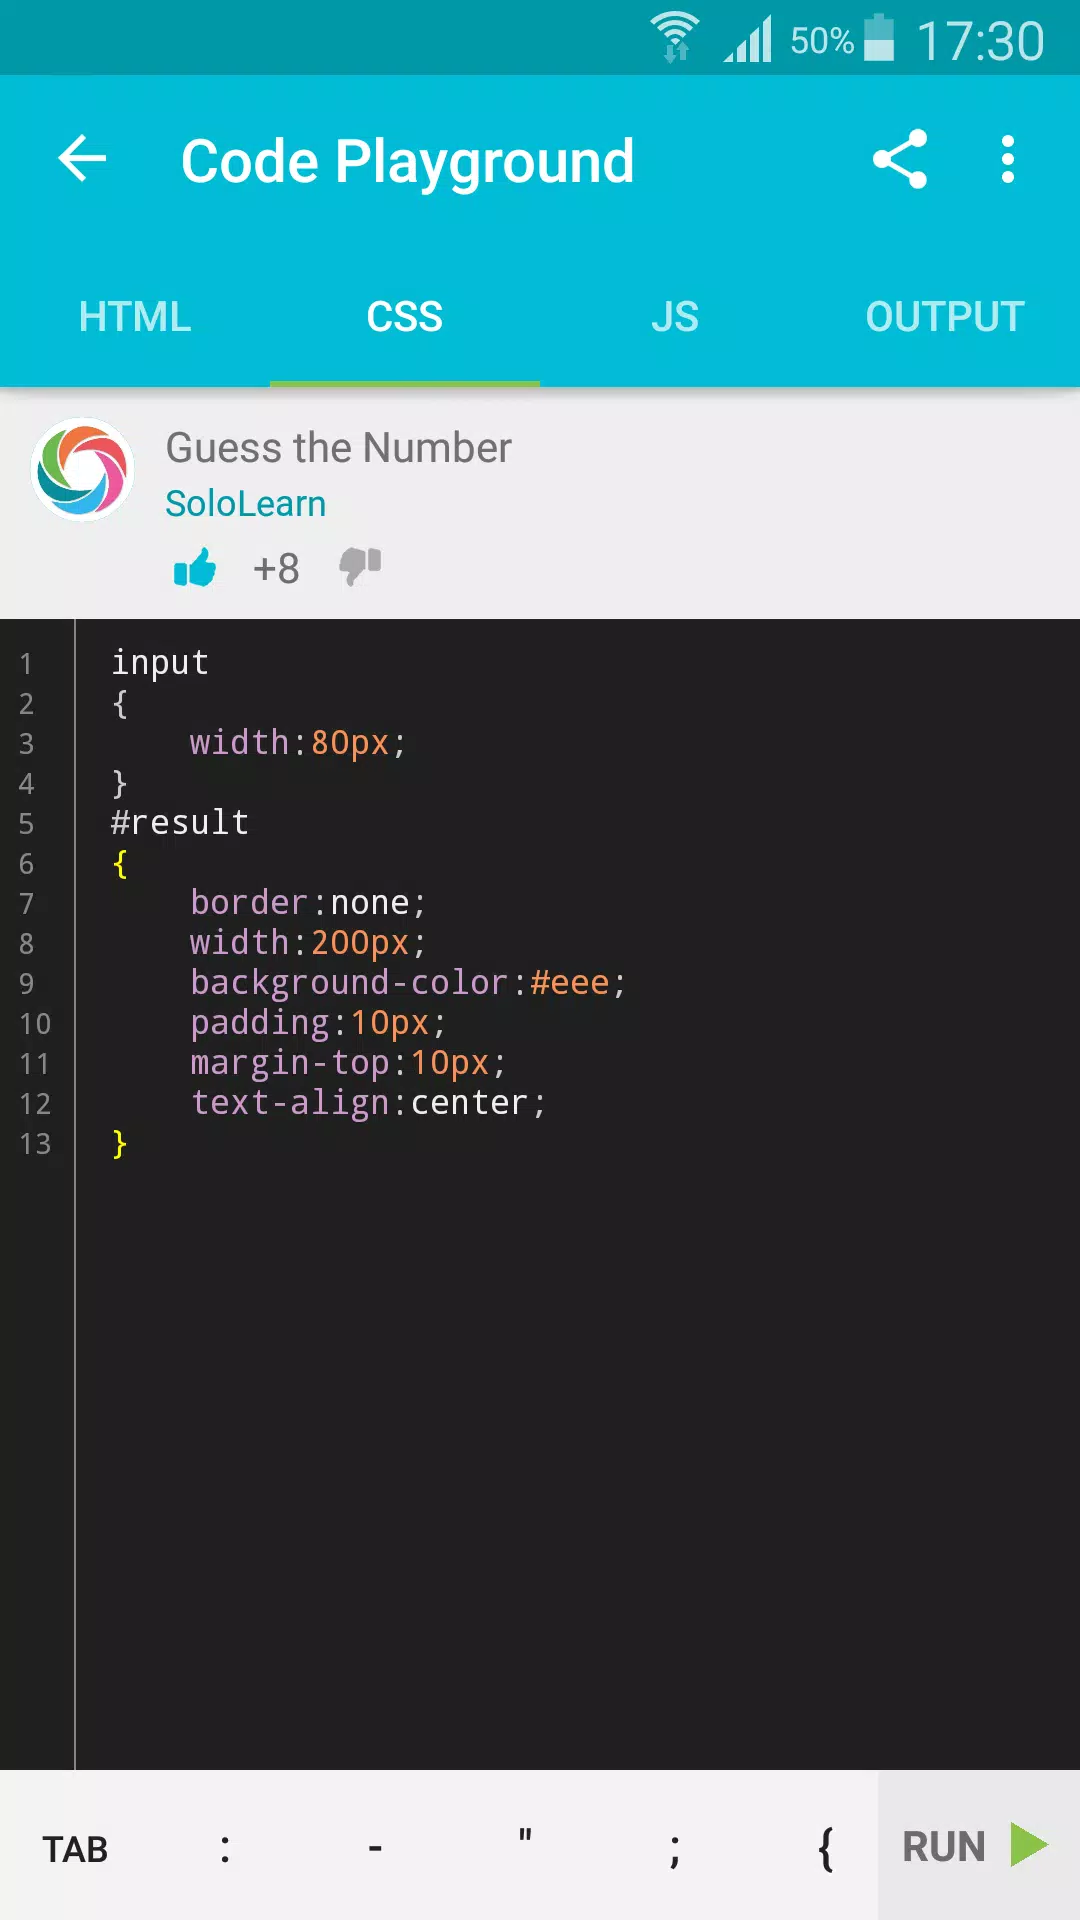Switch to the HTML tab

tap(135, 317)
